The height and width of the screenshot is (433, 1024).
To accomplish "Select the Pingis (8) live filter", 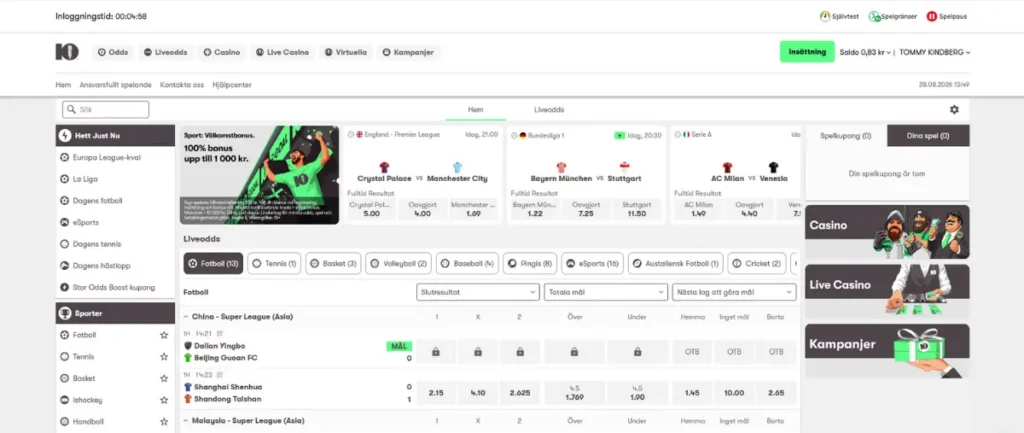I will (x=530, y=264).
